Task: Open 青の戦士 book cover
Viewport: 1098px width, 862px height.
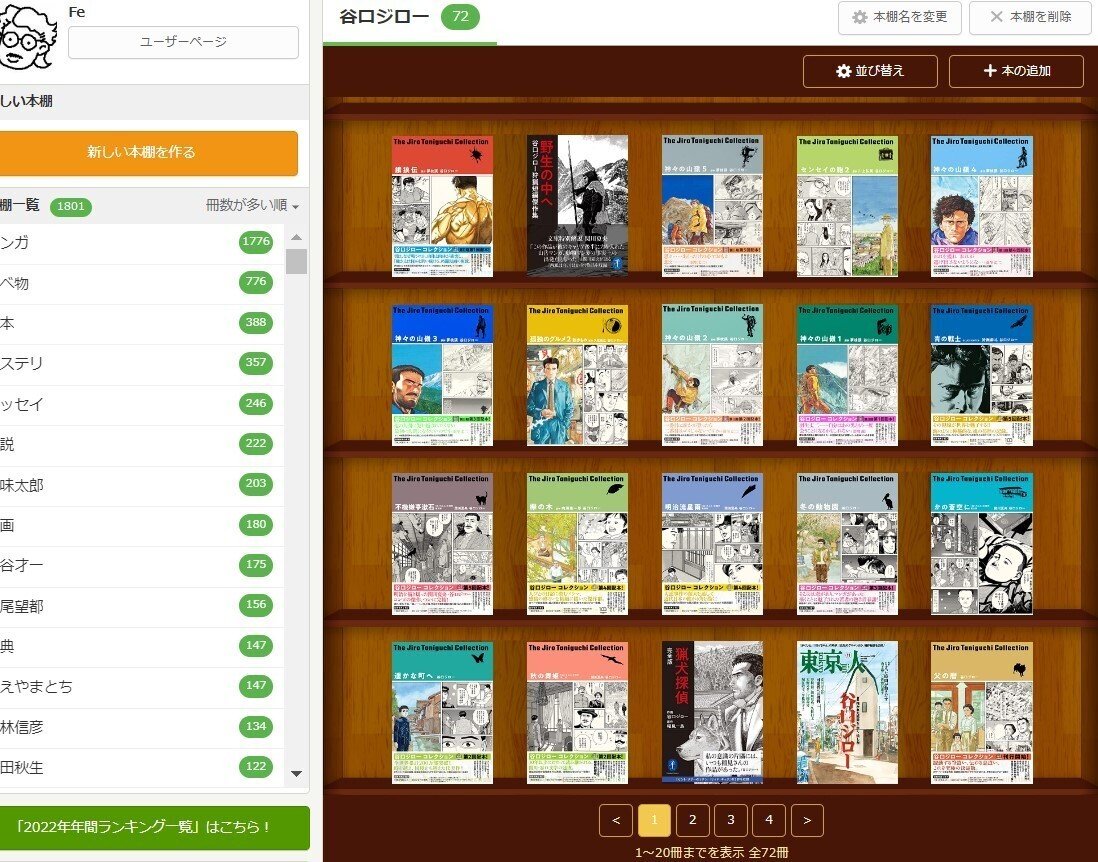Action: coord(982,375)
